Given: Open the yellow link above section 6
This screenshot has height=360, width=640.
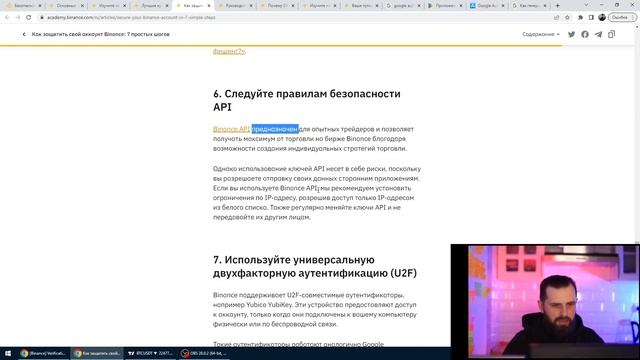Looking at the screenshot, I should [229, 51].
